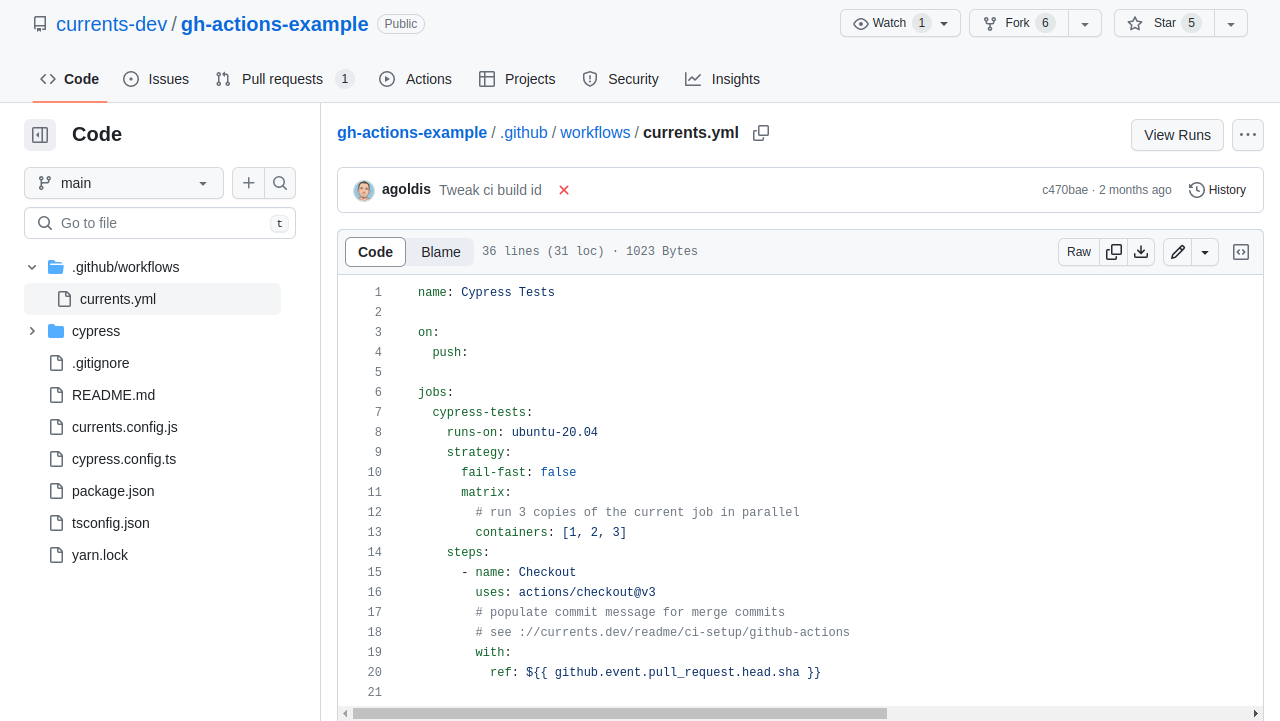The width and height of the screenshot is (1280, 721).
Task: Open the Watch dropdown
Action: pos(900,23)
